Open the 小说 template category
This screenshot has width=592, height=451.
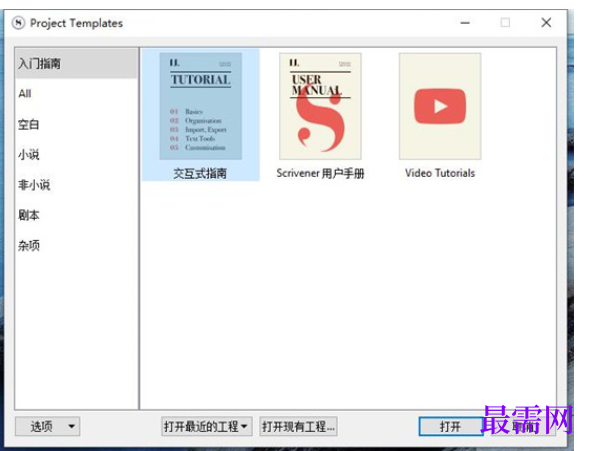[76, 154]
